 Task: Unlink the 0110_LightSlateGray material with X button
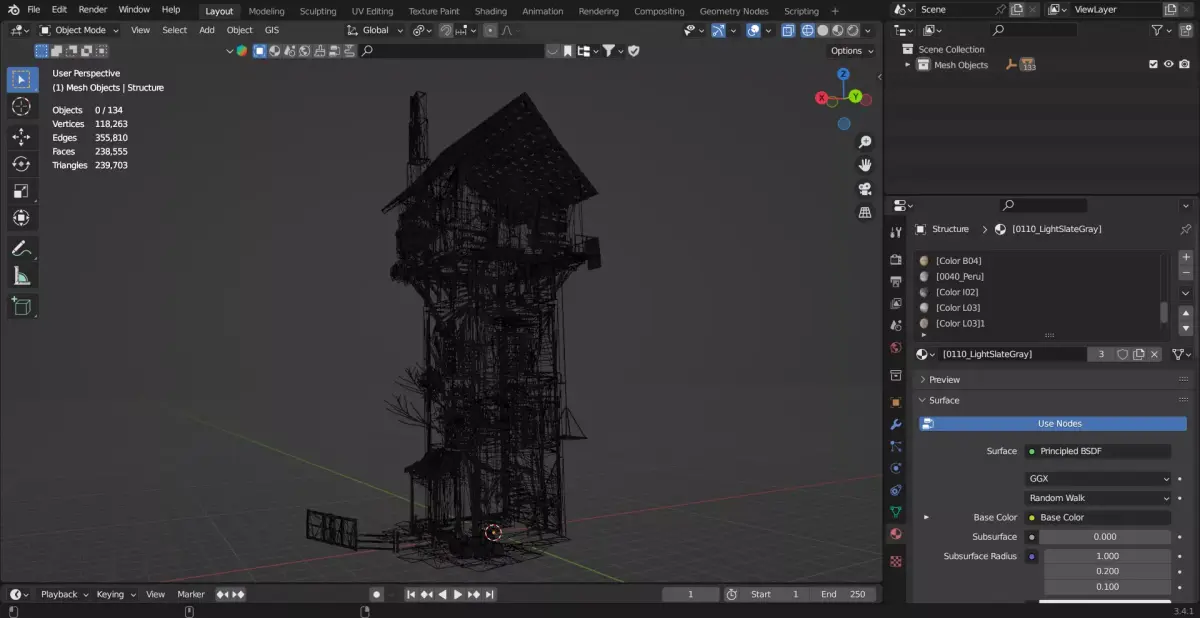pos(1154,354)
